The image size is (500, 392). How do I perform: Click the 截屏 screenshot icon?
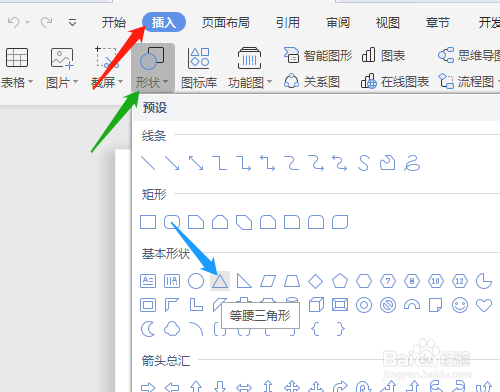point(107,58)
